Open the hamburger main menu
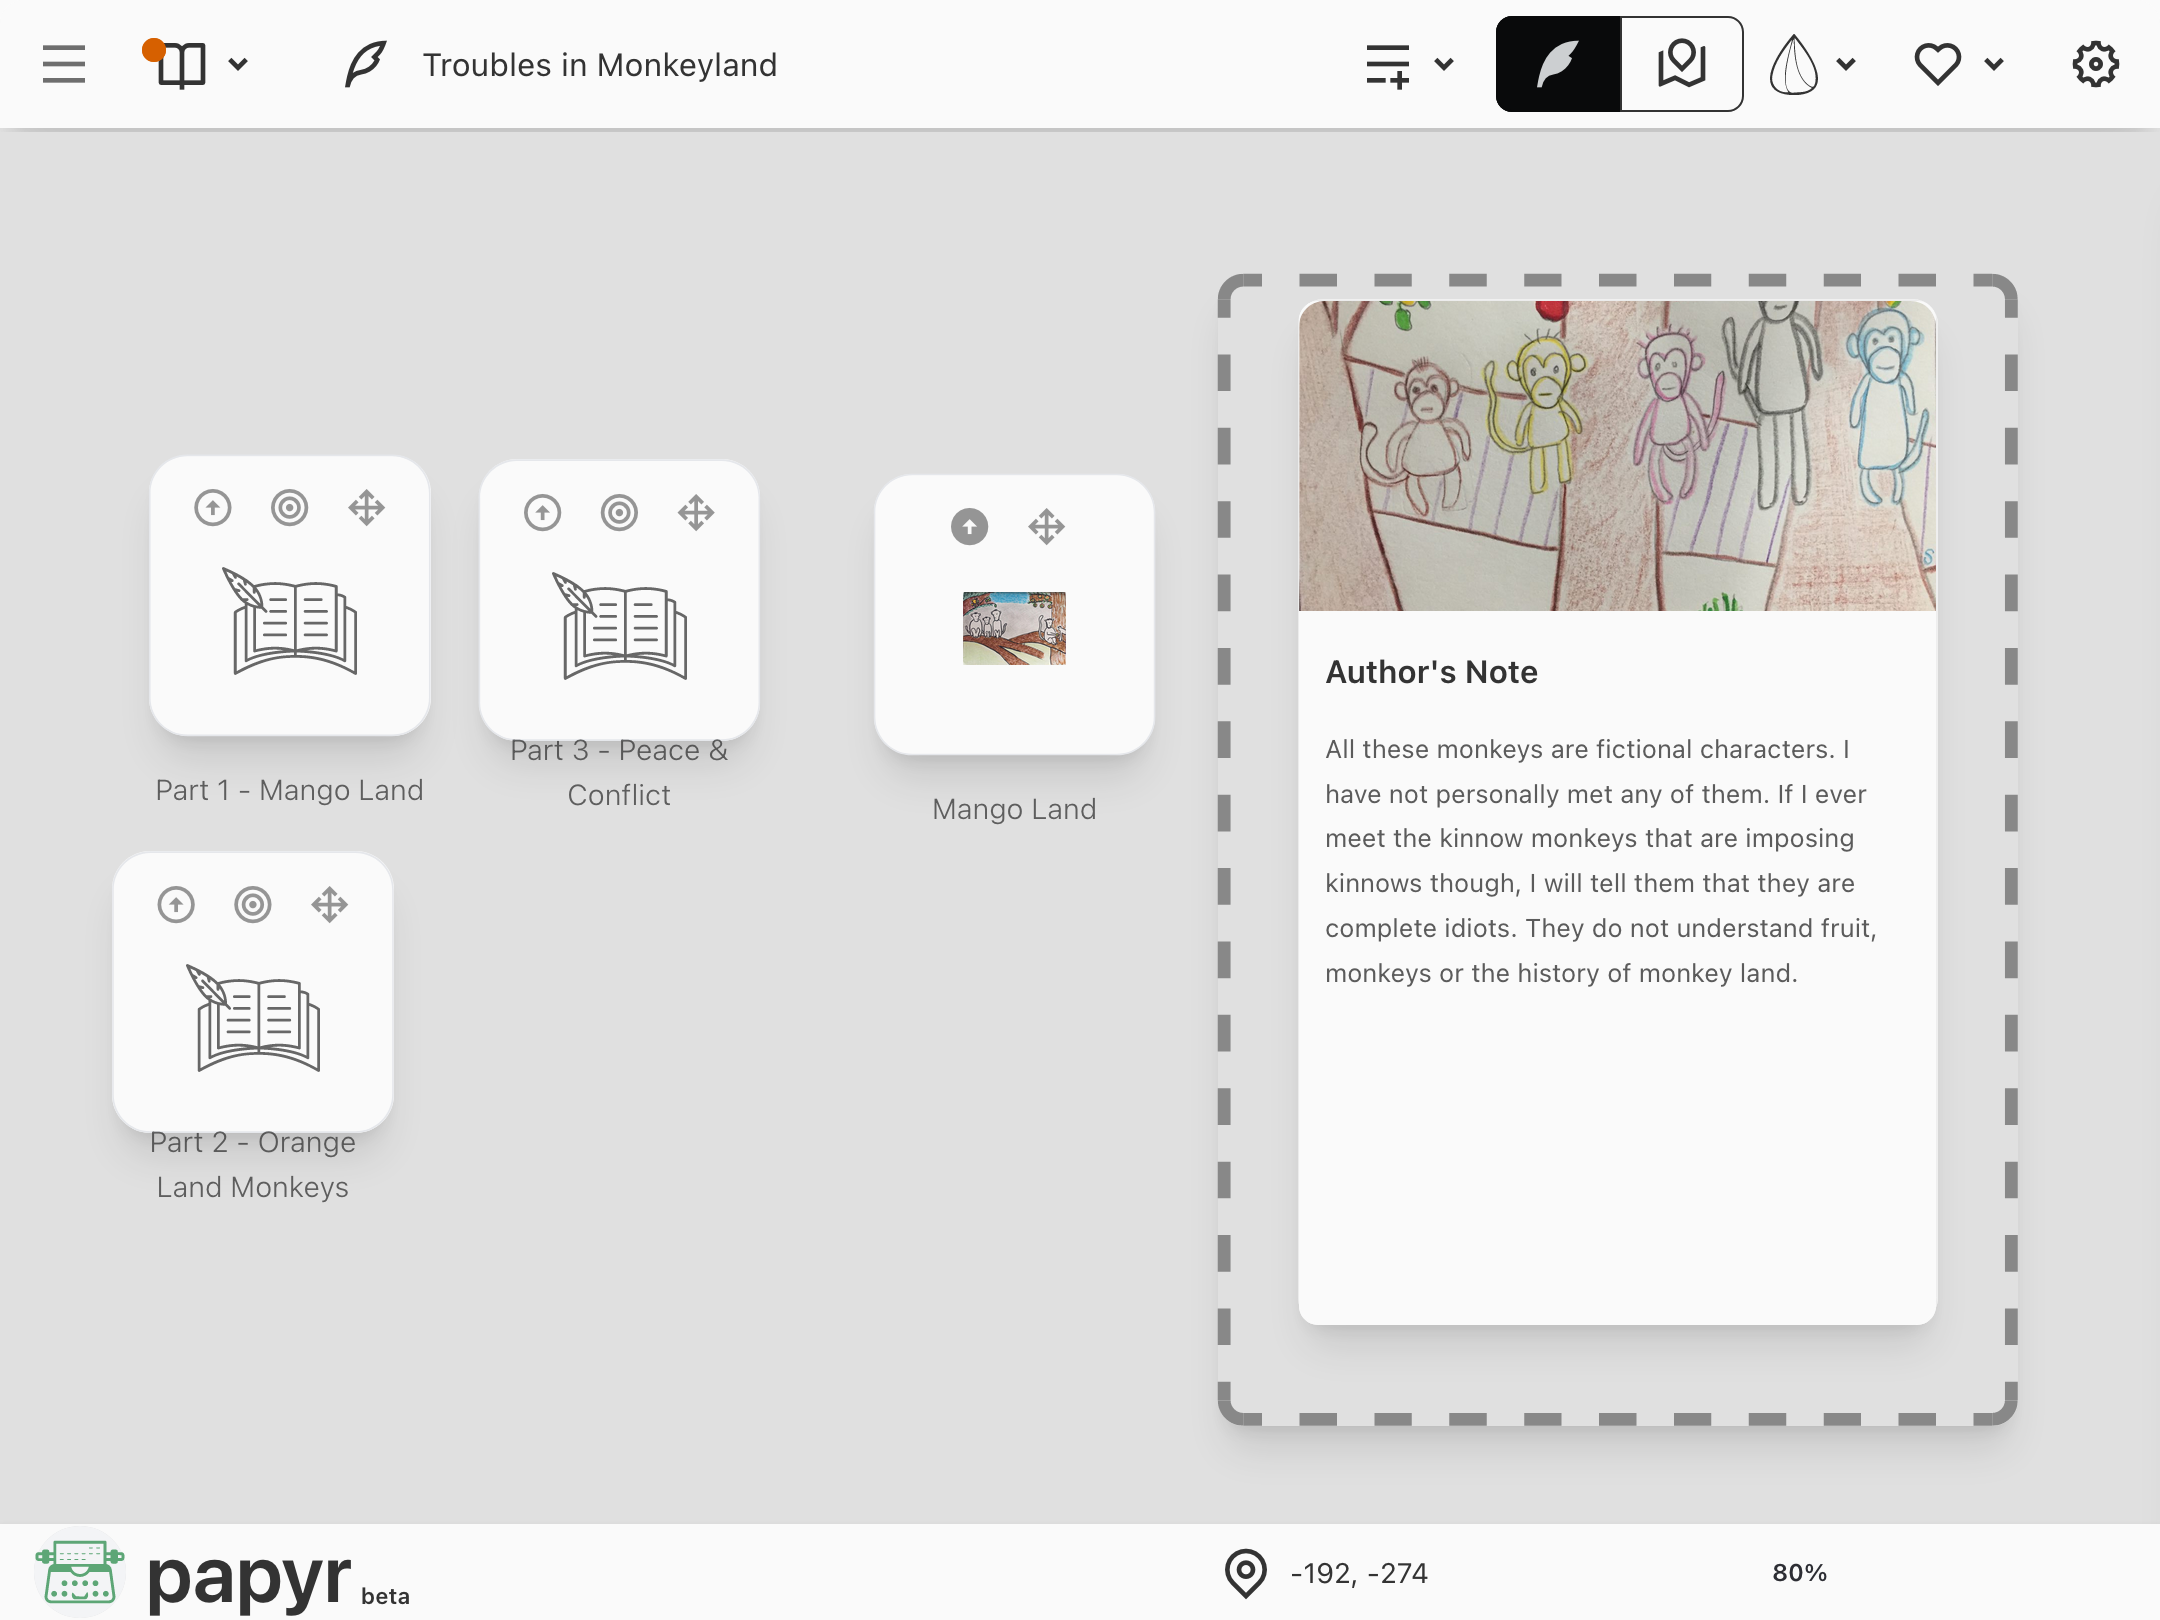Viewport: 2160px width, 1620px height. [64, 65]
